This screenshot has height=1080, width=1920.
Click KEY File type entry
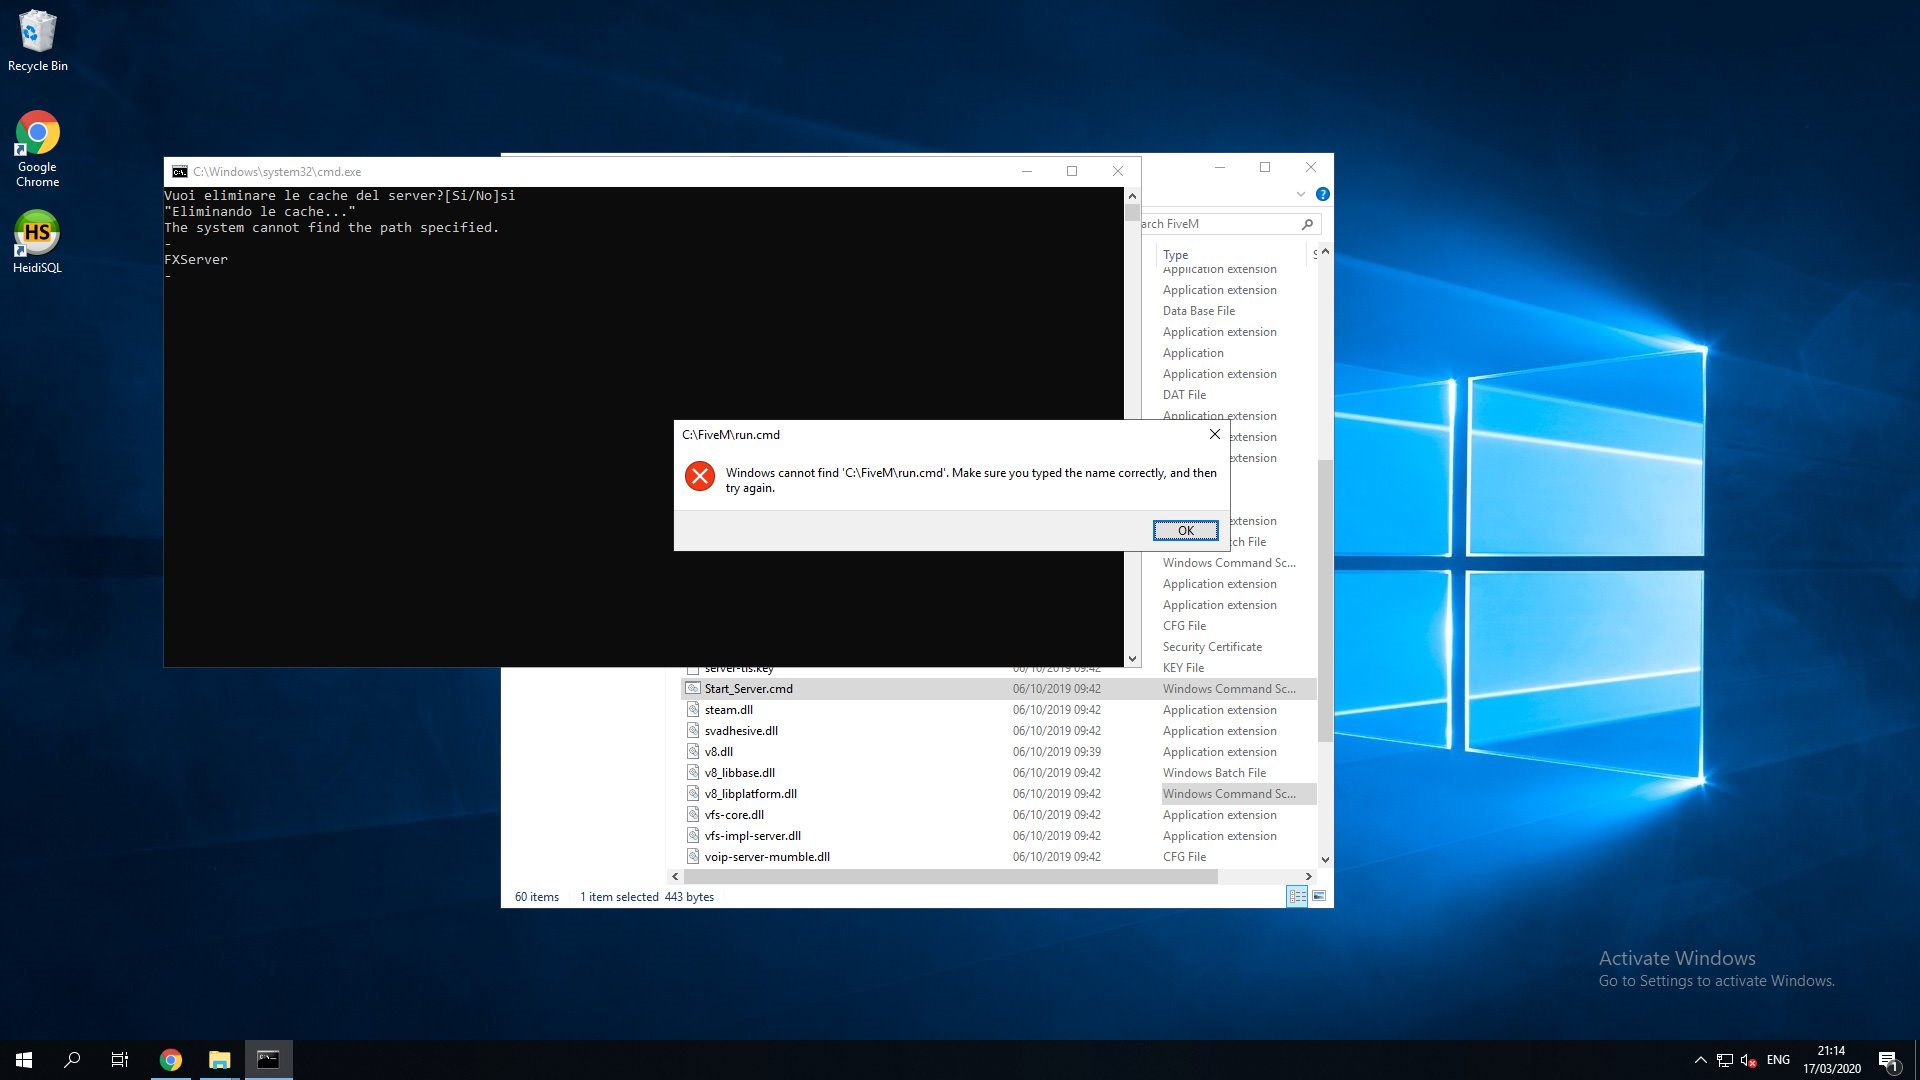pos(1183,668)
